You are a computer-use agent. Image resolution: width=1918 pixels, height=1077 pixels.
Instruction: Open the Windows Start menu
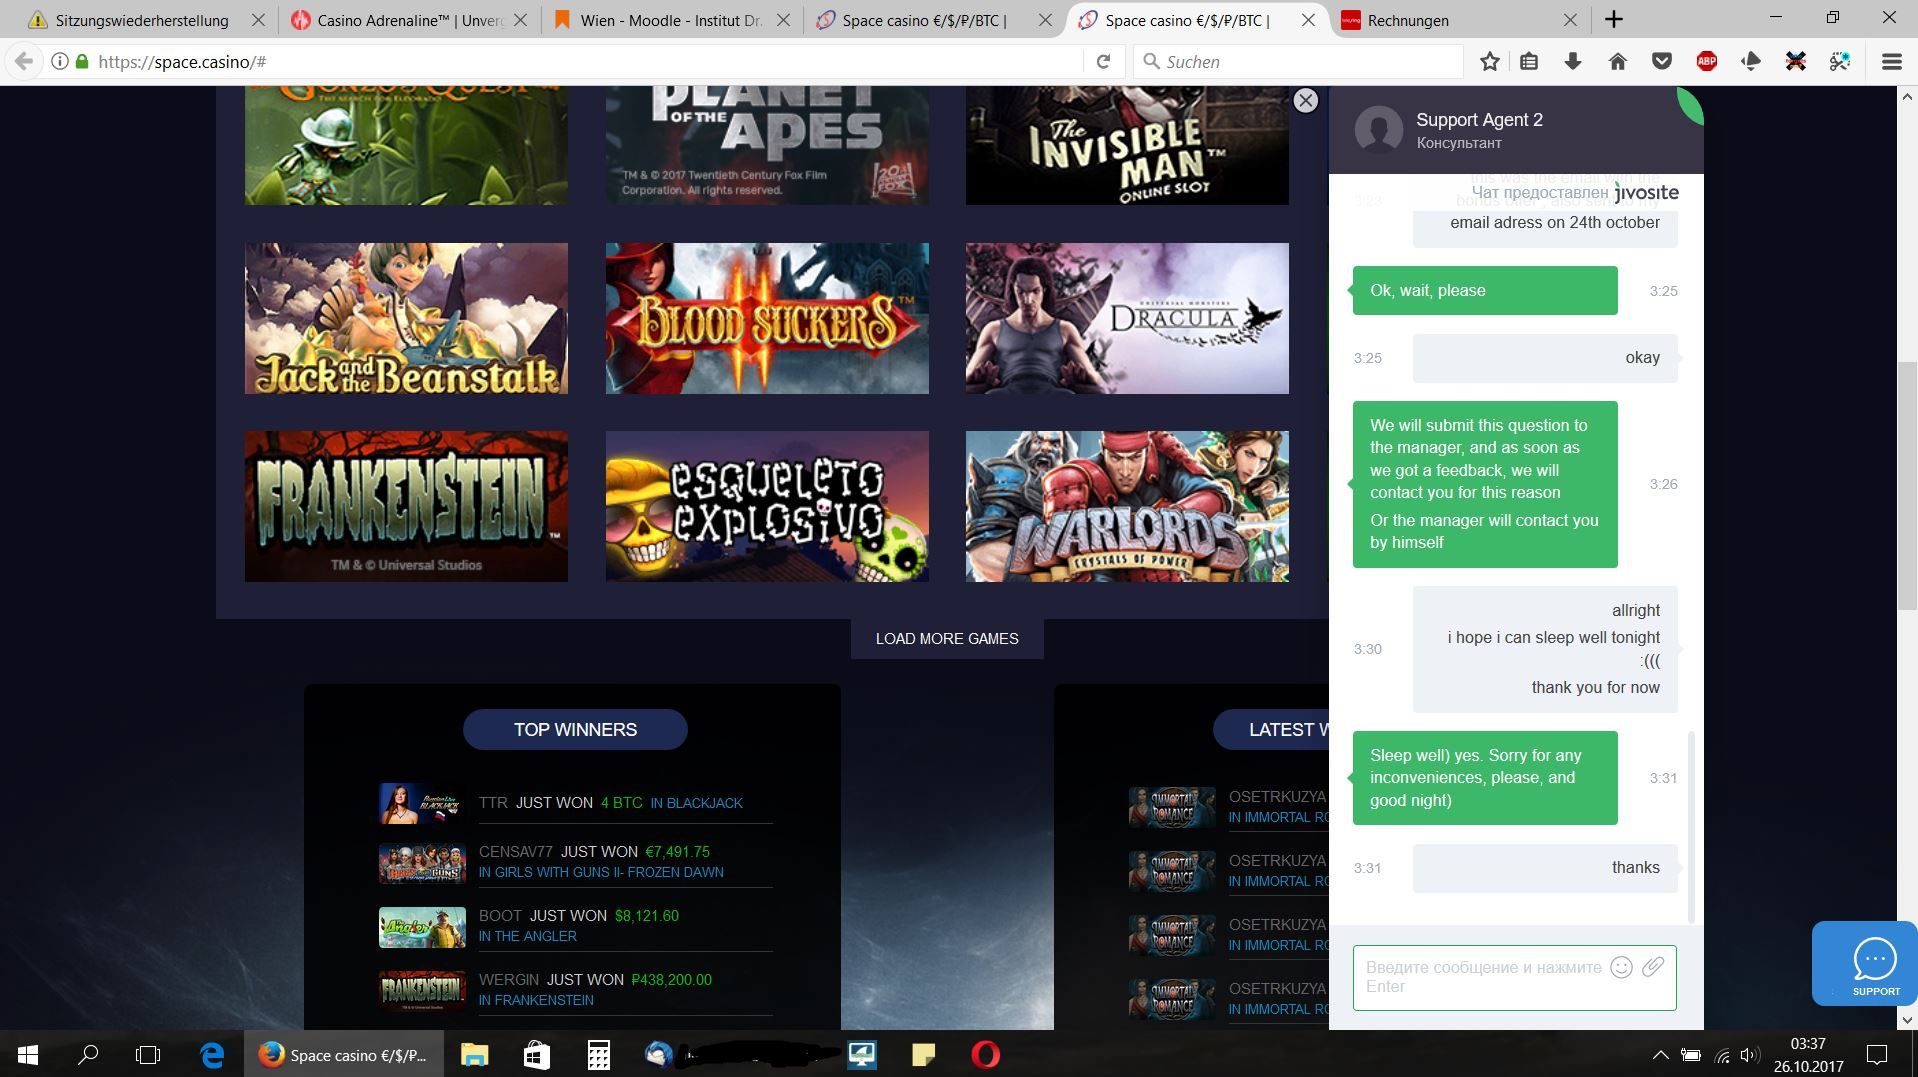coord(27,1054)
